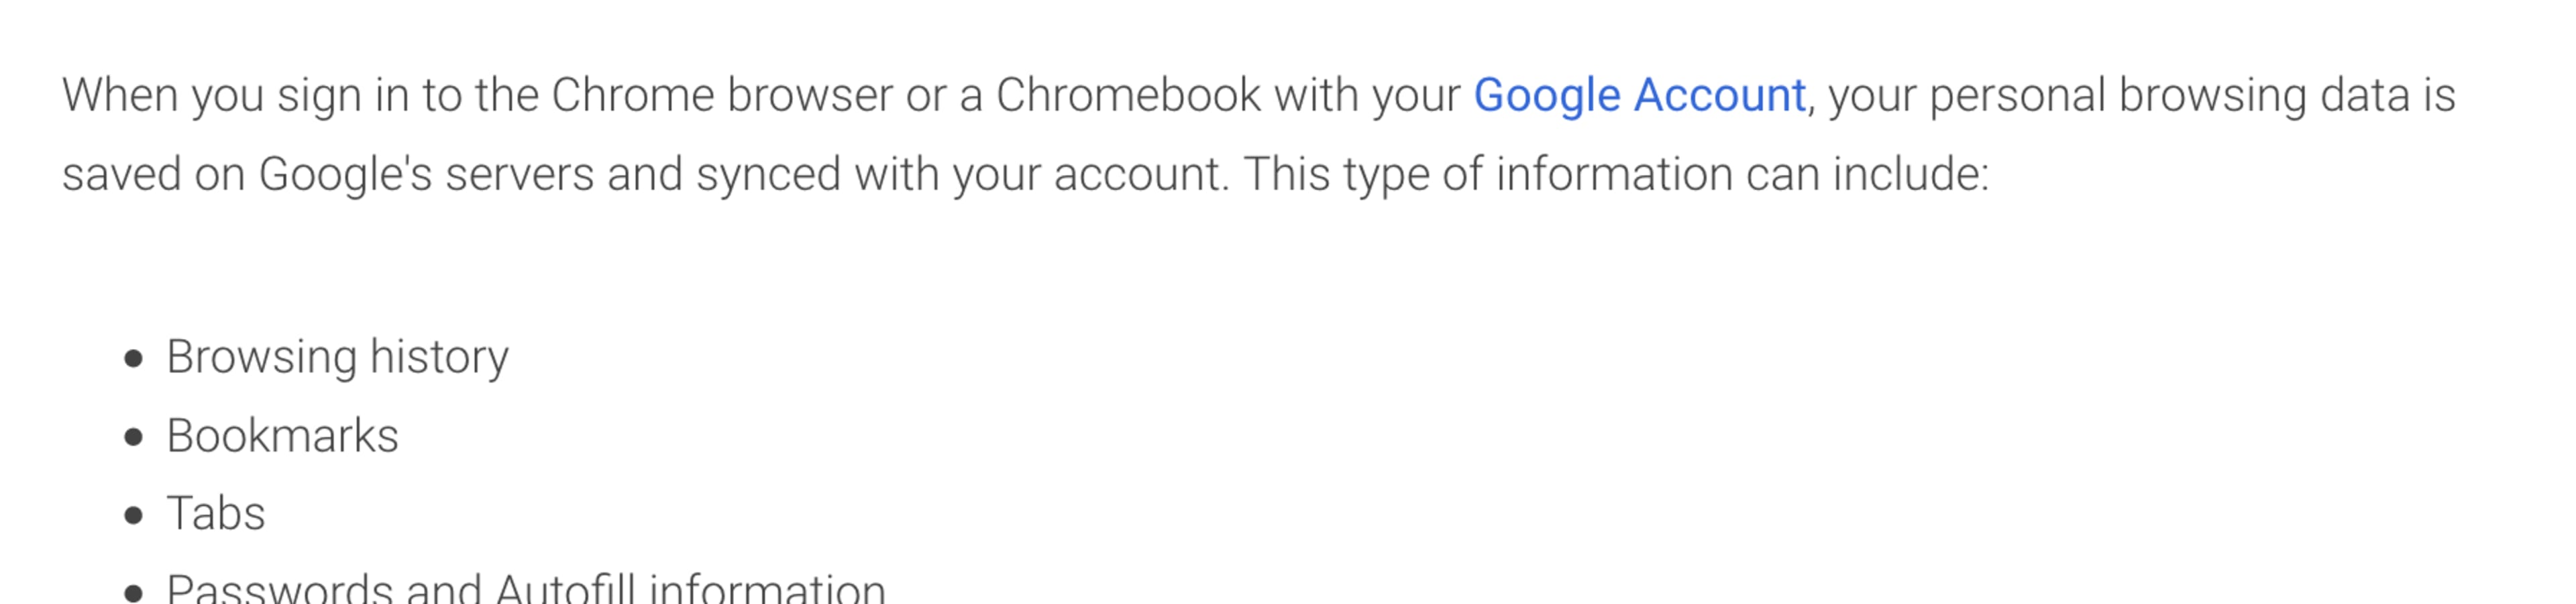Click the word Autofill in the last bullet
2576x604 pixels.
(x=565, y=588)
